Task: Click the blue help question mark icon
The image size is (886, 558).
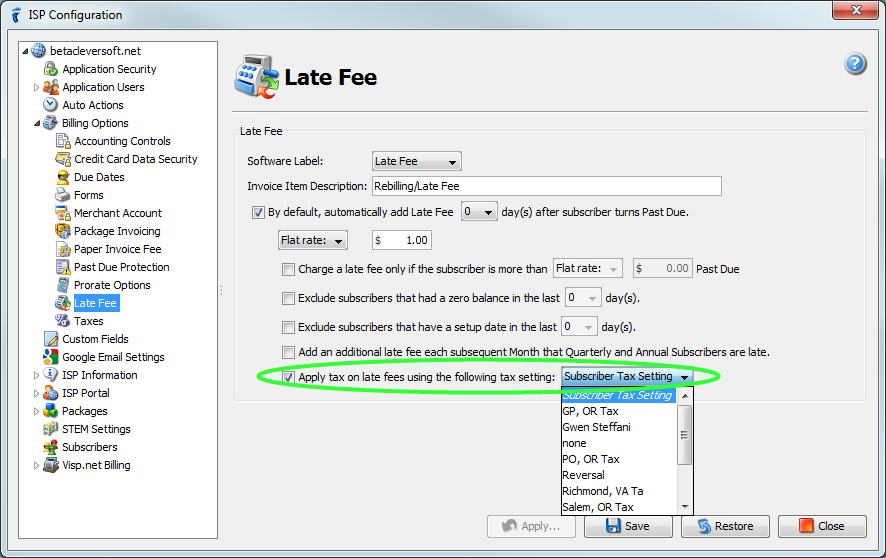Action: 855,63
